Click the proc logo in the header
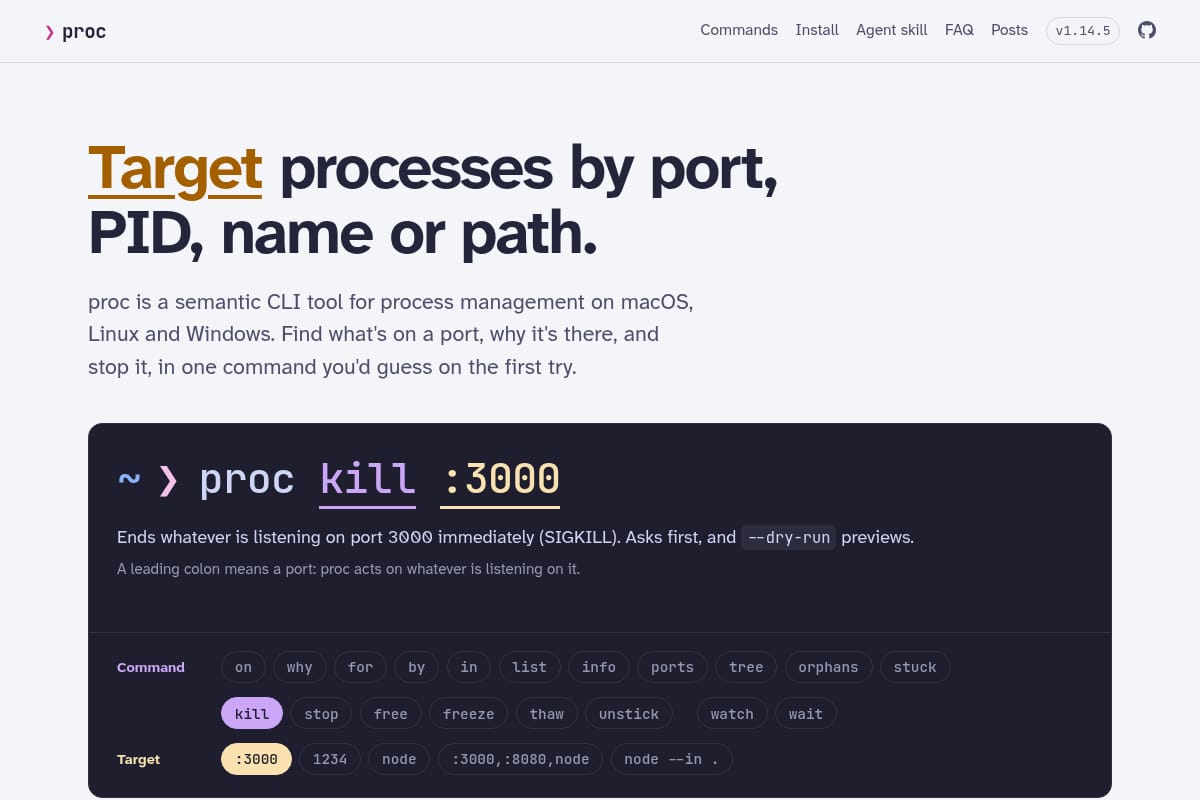The height and width of the screenshot is (800, 1200). (75, 31)
